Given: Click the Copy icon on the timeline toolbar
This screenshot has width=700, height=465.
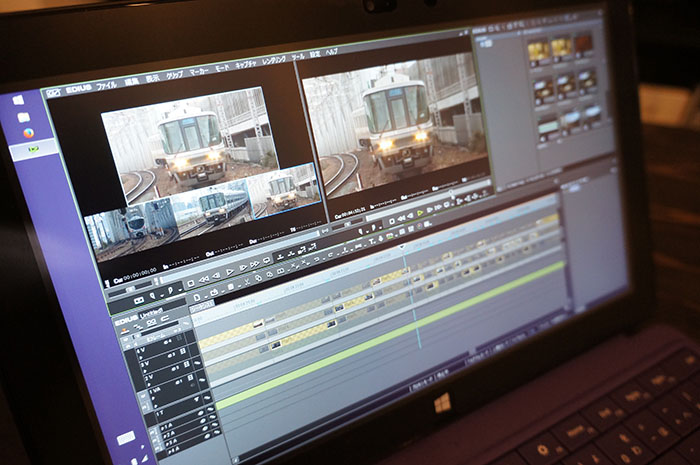Looking at the screenshot, I should 258,278.
